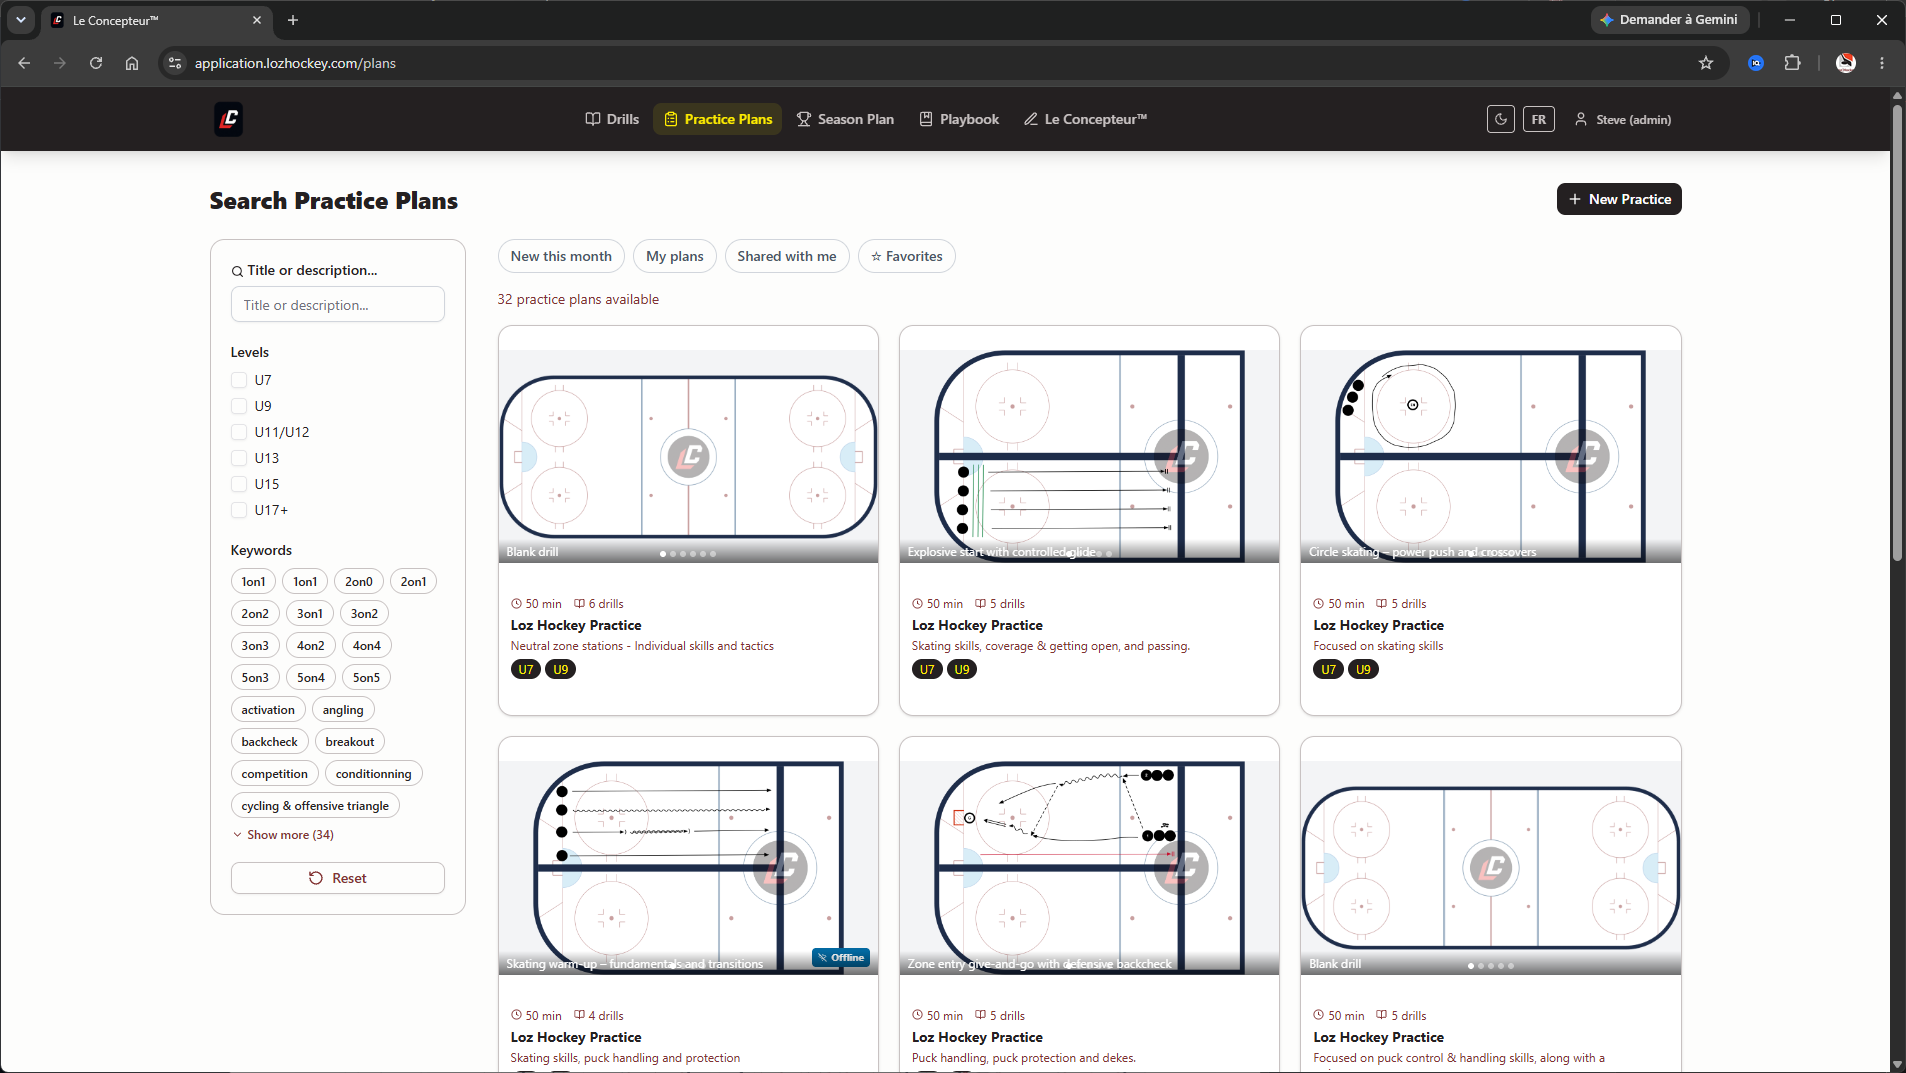Image resolution: width=1906 pixels, height=1073 pixels.
Task: Check the U9 level checkbox
Action: (x=239, y=406)
